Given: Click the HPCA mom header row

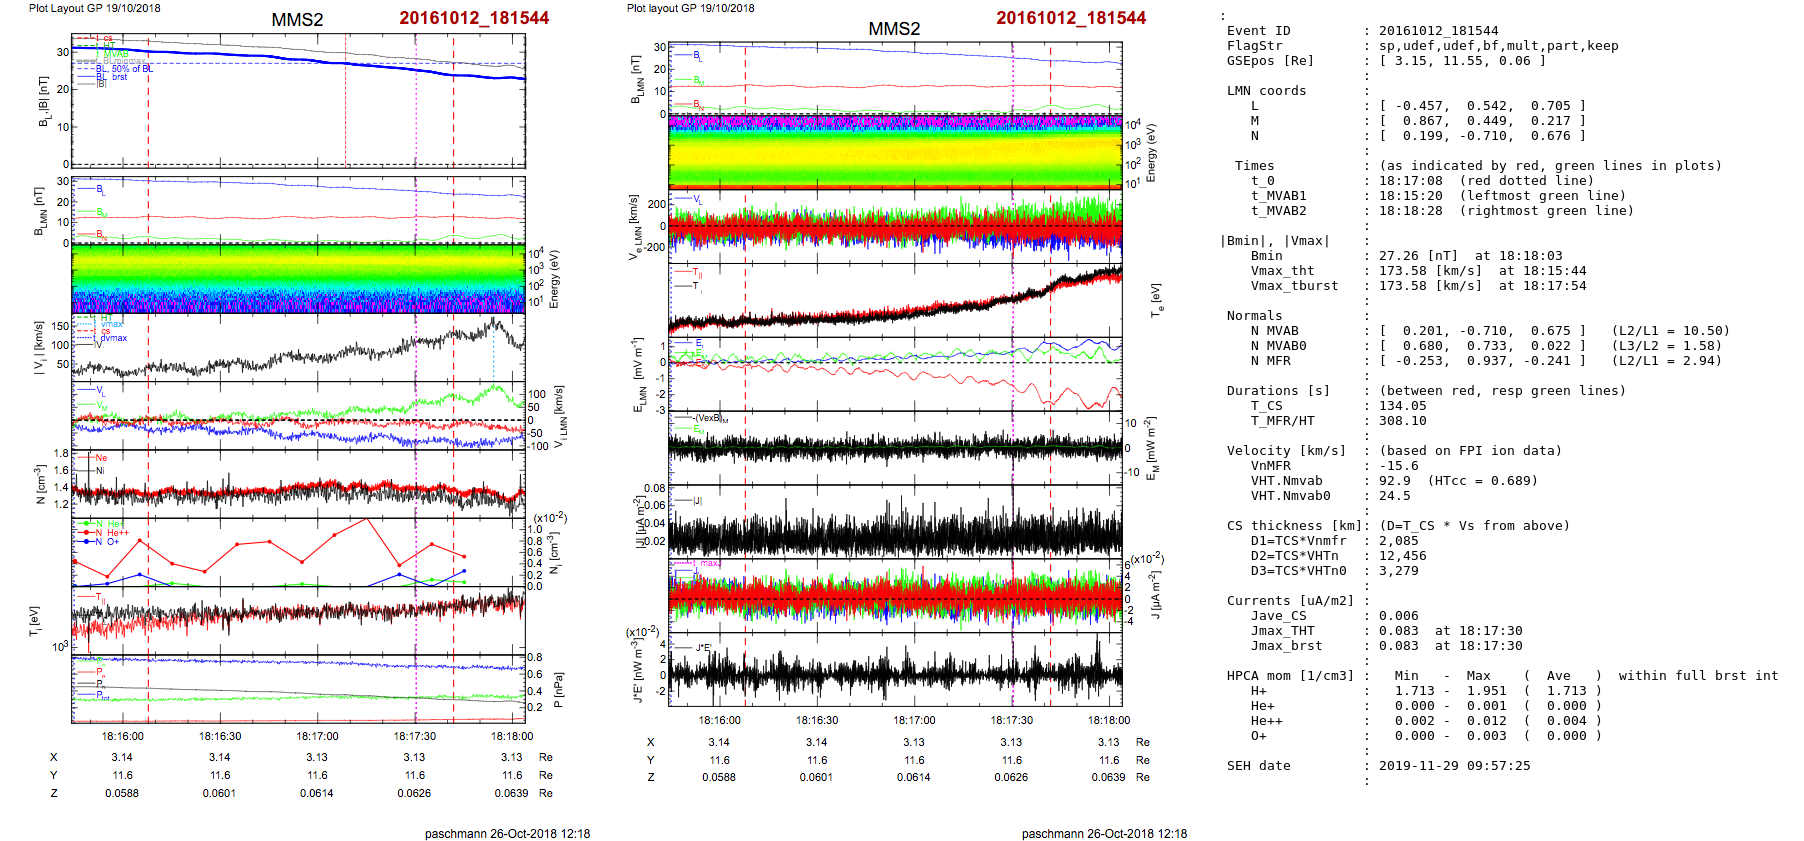Looking at the screenshot, I should click(1290, 676).
